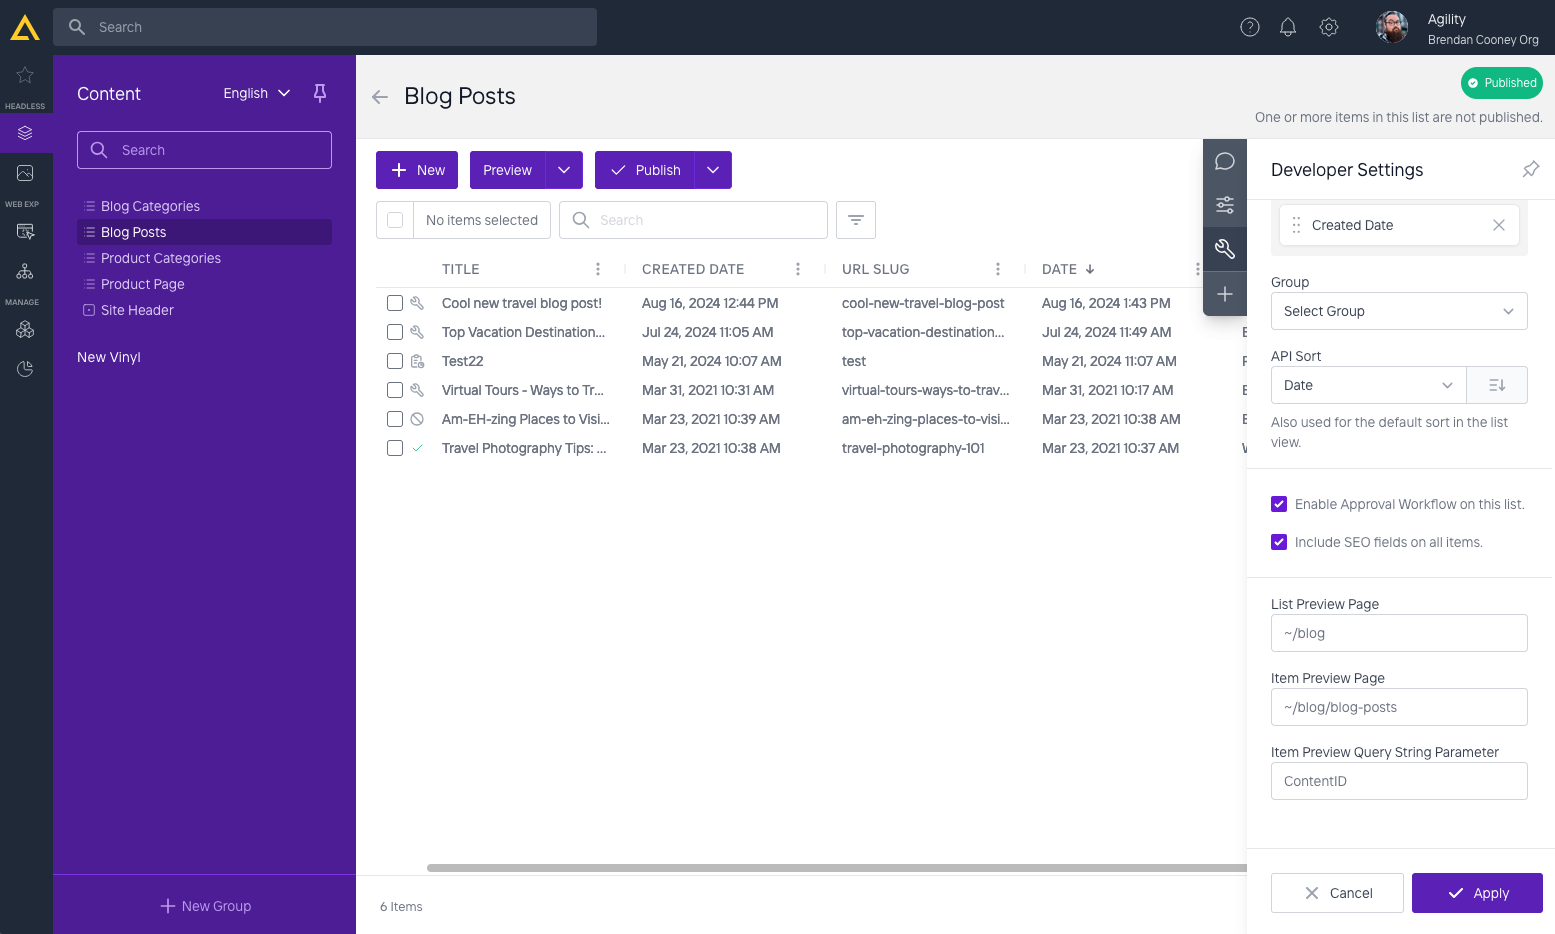1555x934 pixels.
Task: Open the reports pie chart icon
Action: coord(25,369)
